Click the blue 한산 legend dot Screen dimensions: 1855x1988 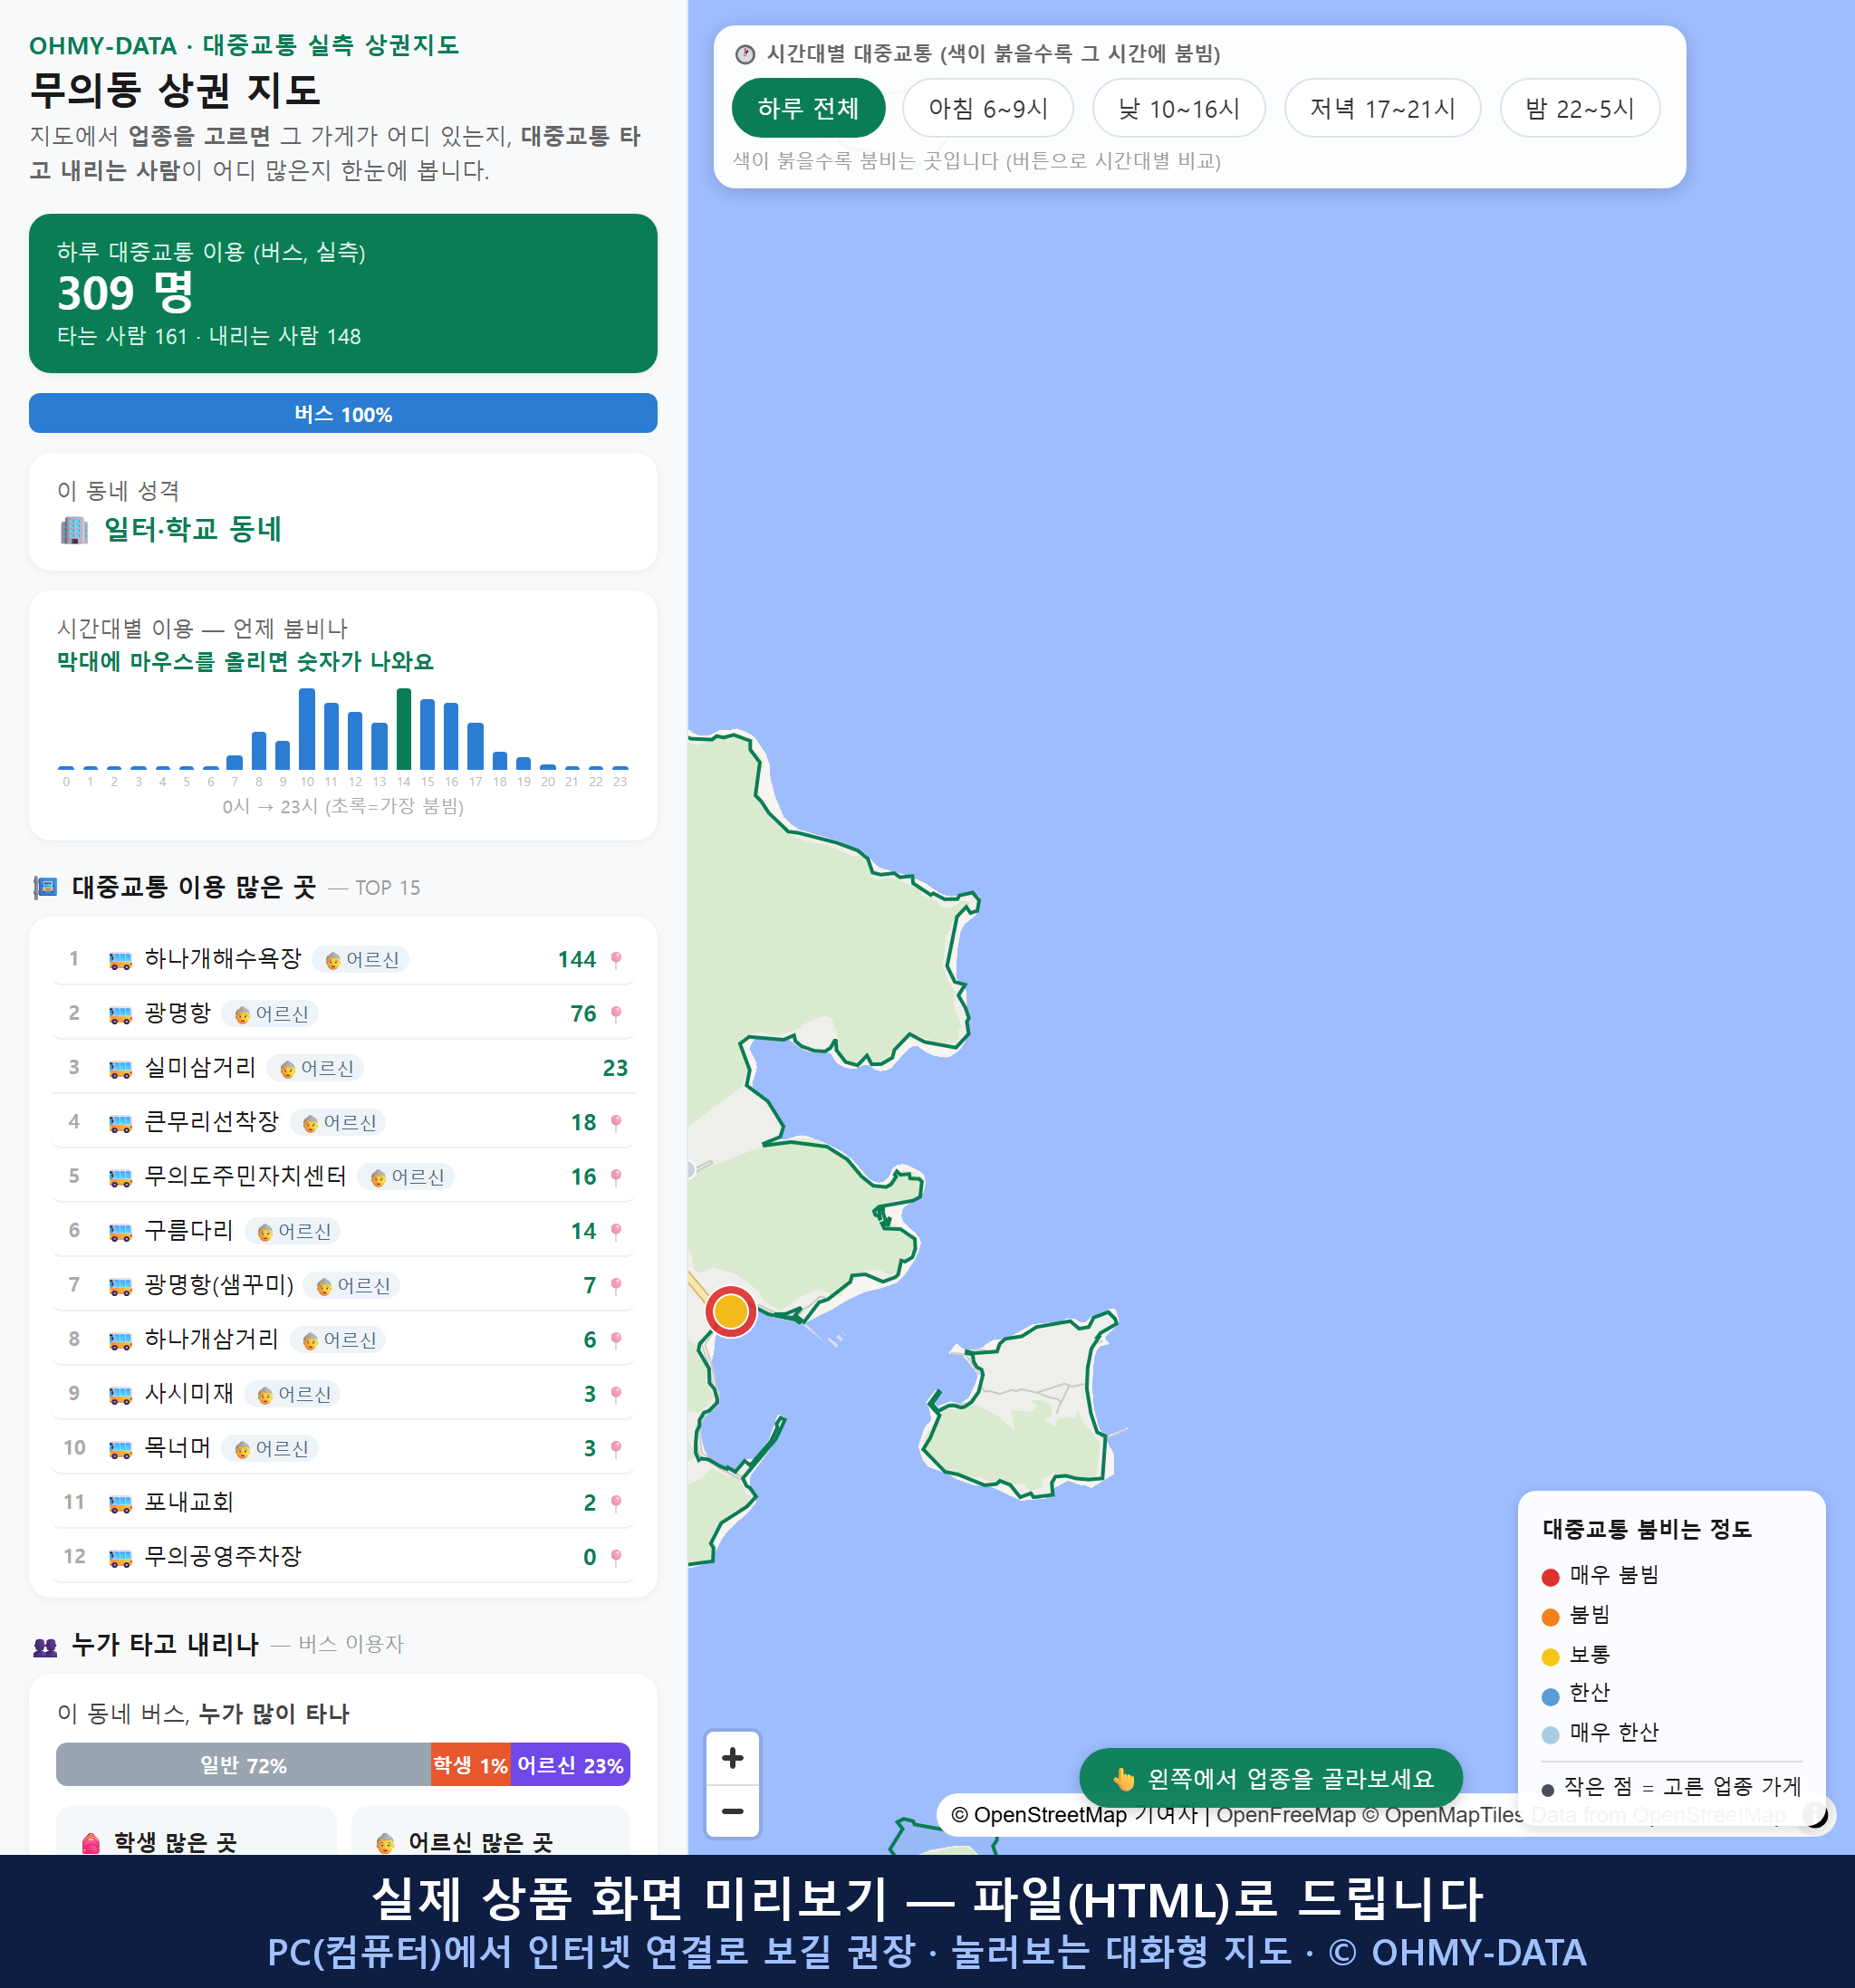1550,1696
